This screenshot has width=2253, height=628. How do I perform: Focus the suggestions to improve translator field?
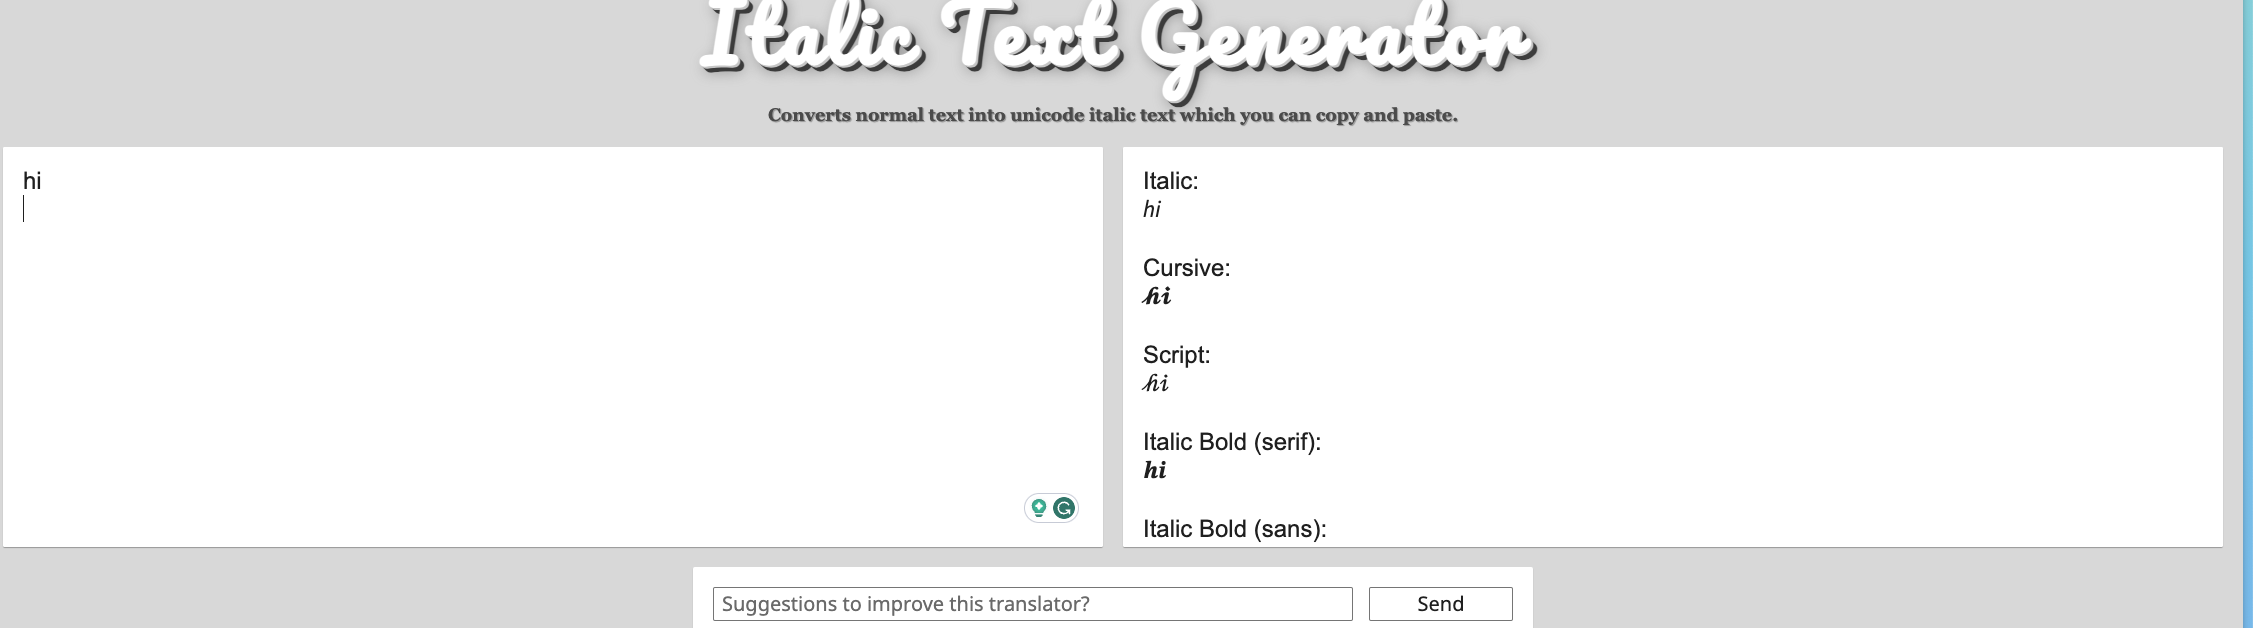pyautogui.click(x=1032, y=604)
